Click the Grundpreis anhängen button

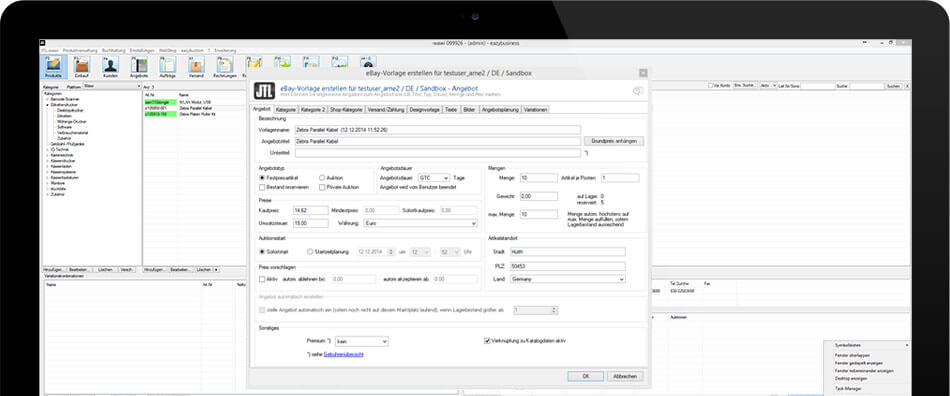[x=614, y=140]
